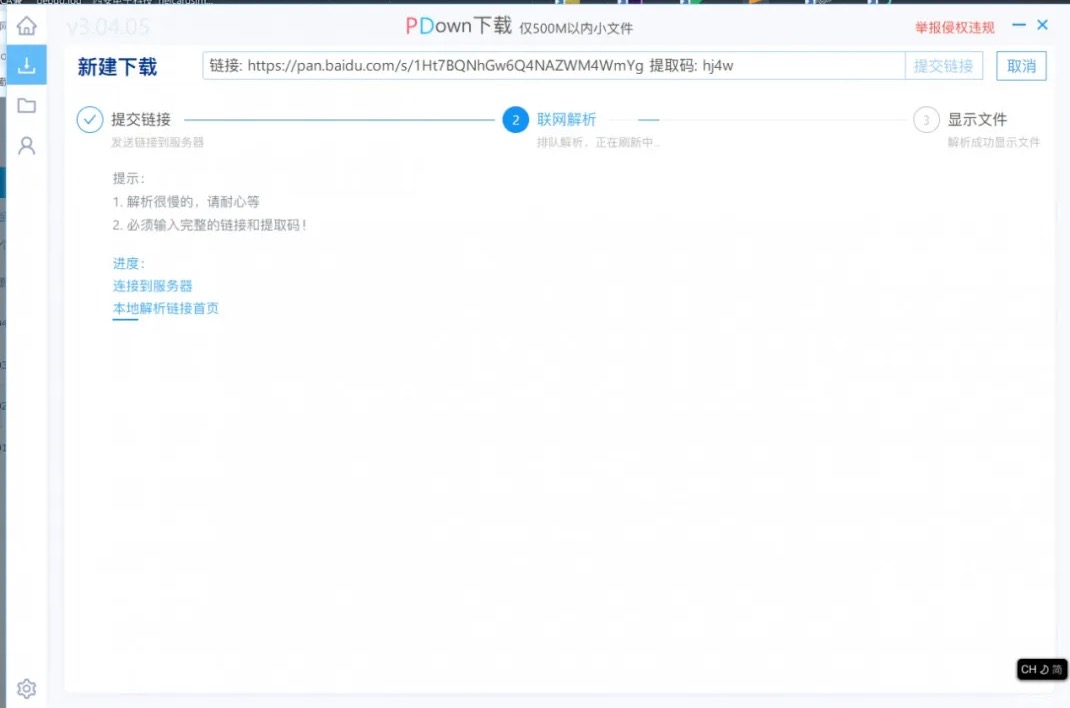
Task: Select the 提交链接 step label
Action: point(141,120)
